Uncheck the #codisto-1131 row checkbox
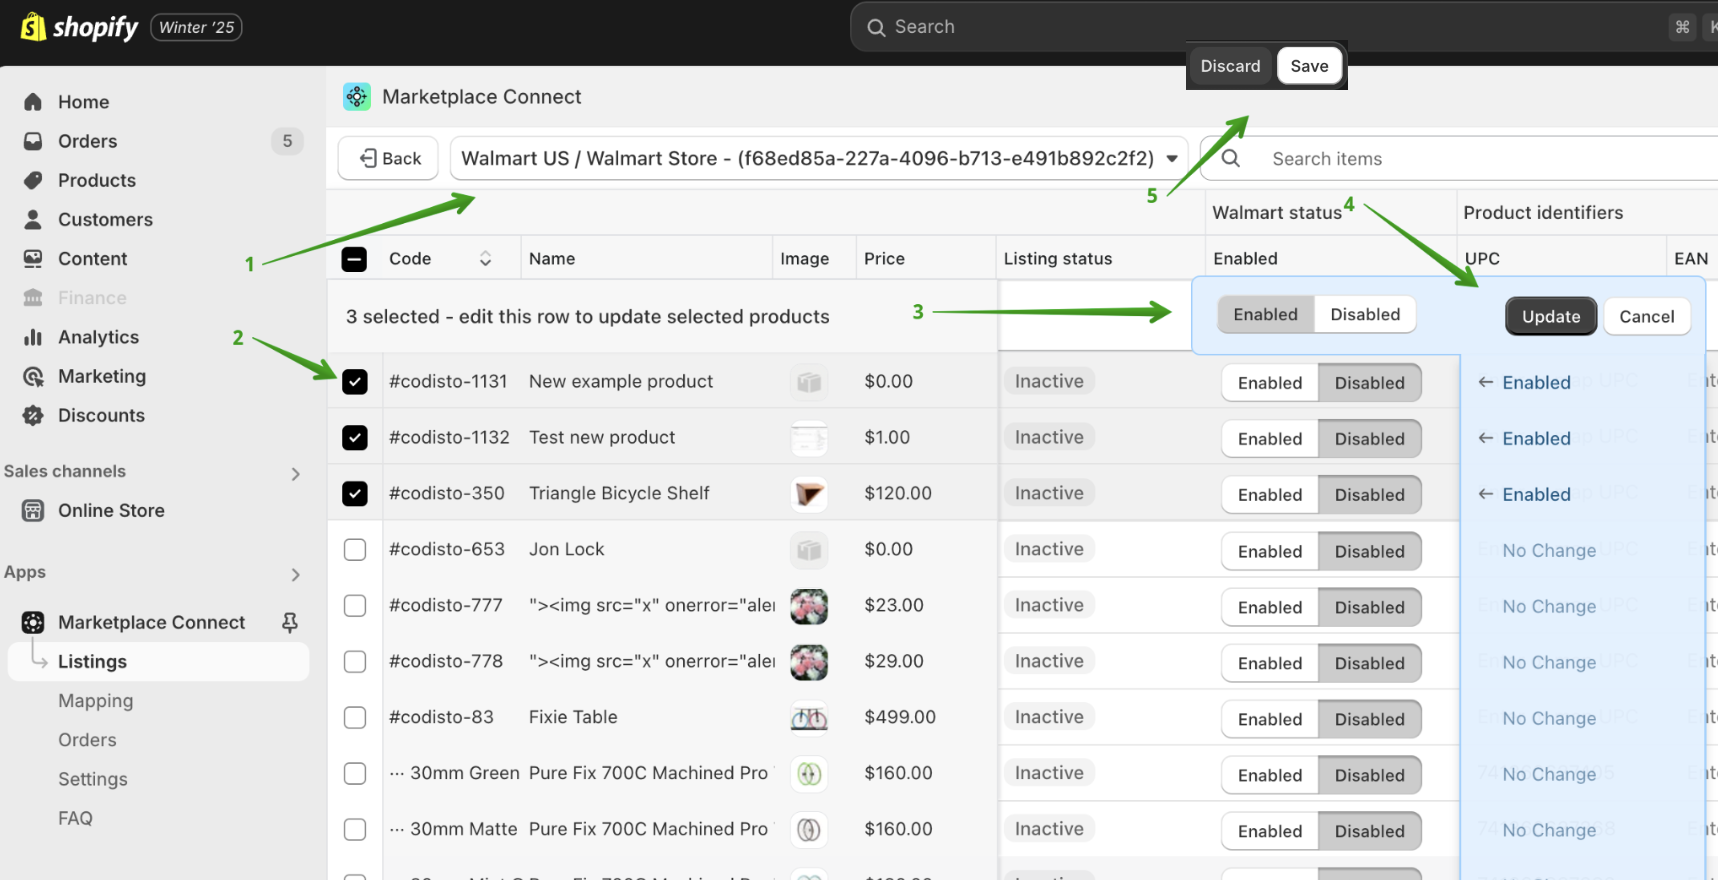The width and height of the screenshot is (1718, 880). coord(355,382)
